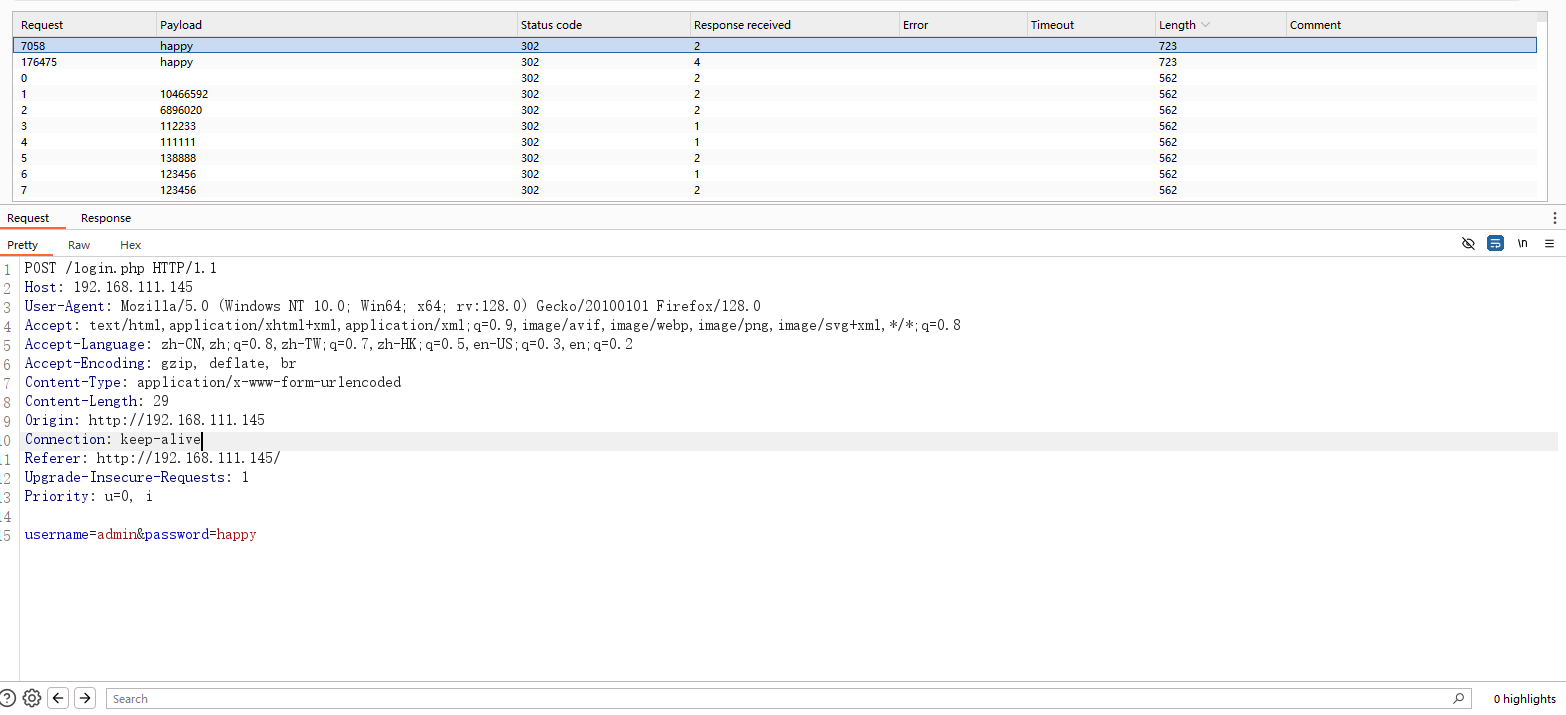This screenshot has width=1566, height=715.
Task: Switch to the Response tab
Action: pyautogui.click(x=106, y=218)
